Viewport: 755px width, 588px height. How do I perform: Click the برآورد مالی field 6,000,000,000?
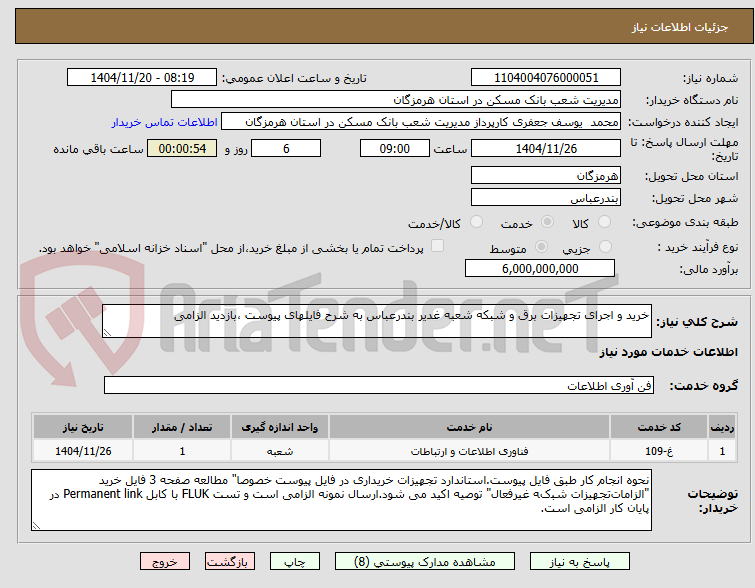[x=540, y=268]
